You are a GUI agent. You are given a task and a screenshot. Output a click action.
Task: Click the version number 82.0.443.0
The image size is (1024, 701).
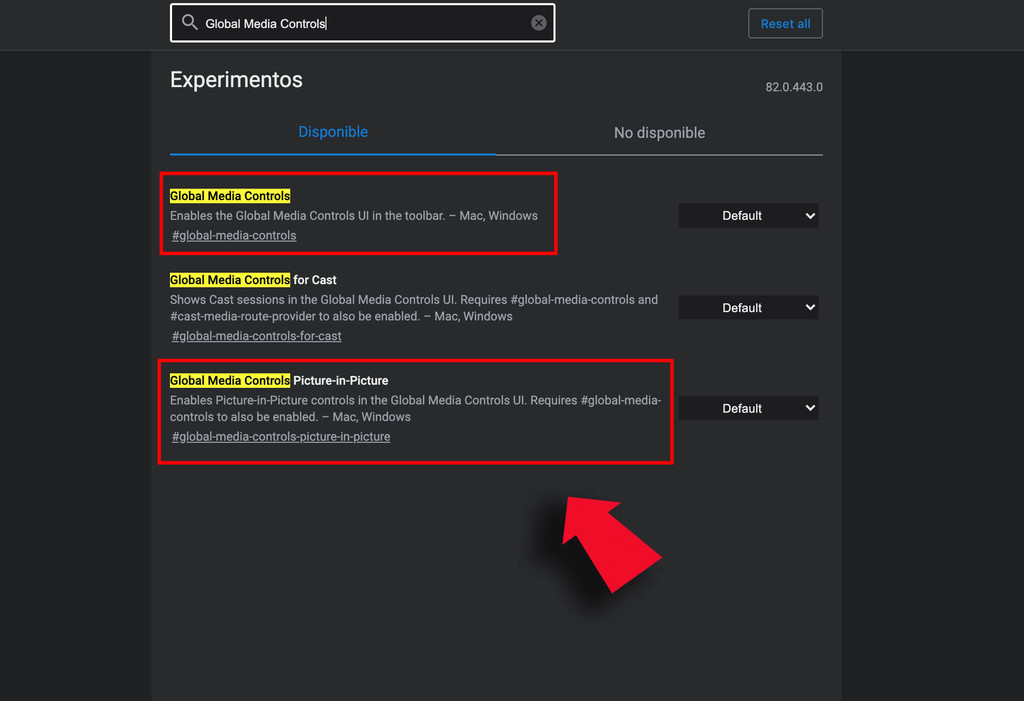794,88
